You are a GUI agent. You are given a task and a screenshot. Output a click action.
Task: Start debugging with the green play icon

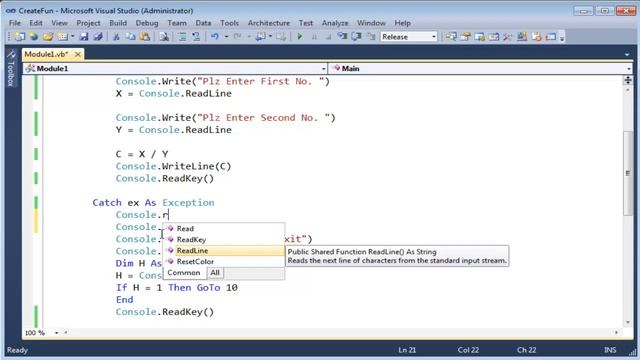(300, 37)
